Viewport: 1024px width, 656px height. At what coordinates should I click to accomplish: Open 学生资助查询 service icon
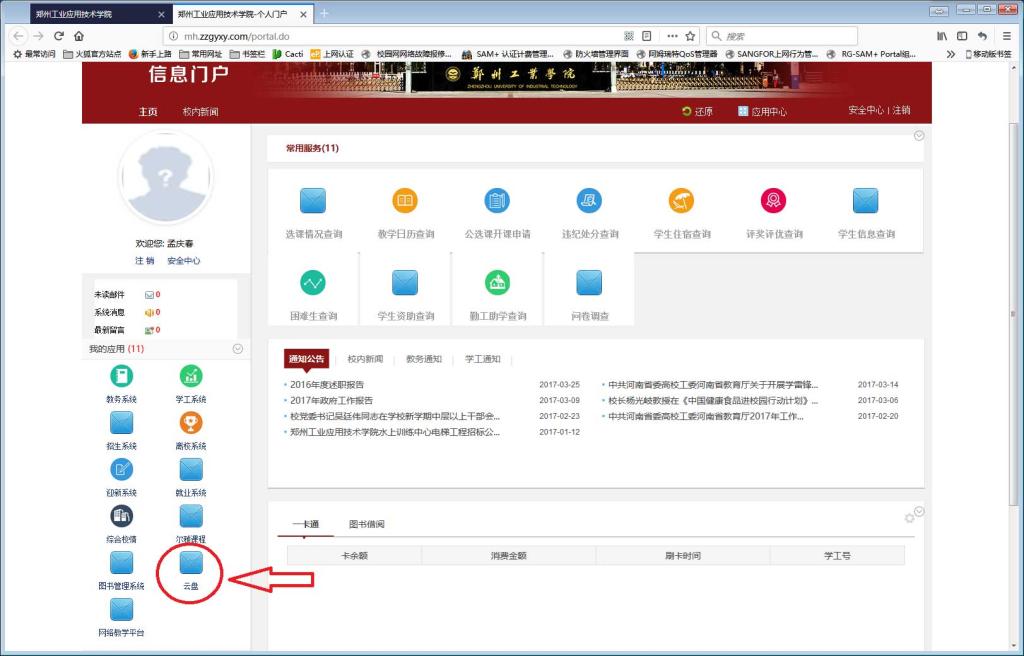[x=405, y=282]
